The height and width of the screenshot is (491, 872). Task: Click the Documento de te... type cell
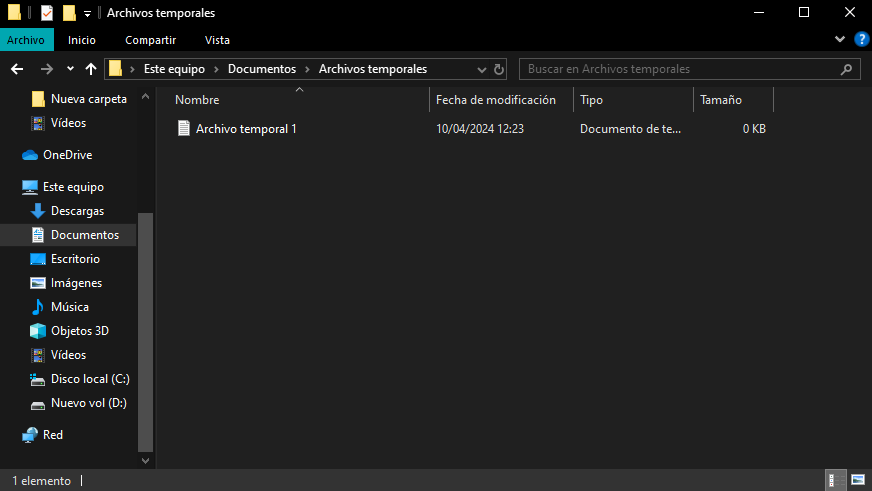pyautogui.click(x=630, y=129)
